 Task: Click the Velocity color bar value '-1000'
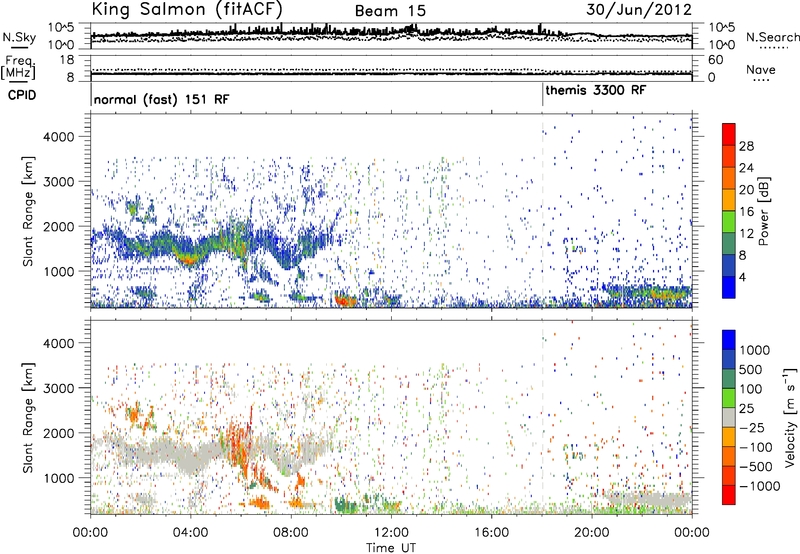760,486
